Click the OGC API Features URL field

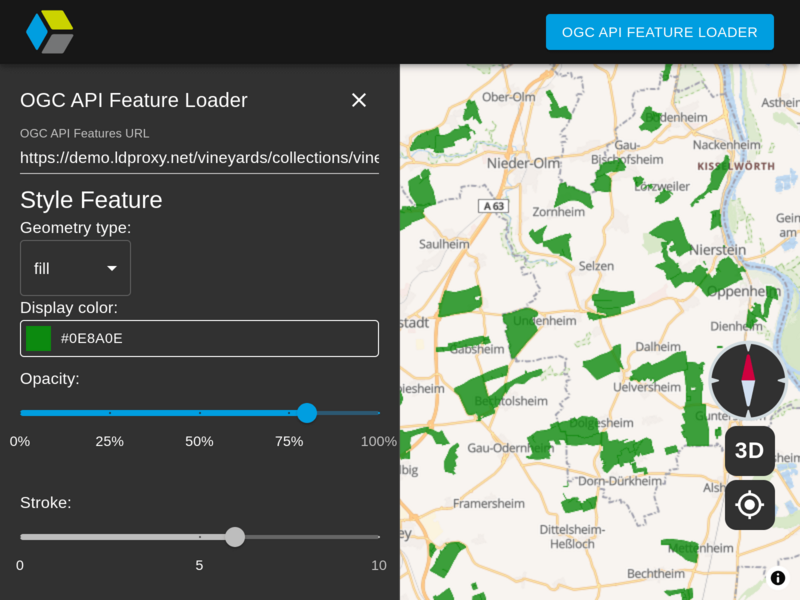(199, 158)
